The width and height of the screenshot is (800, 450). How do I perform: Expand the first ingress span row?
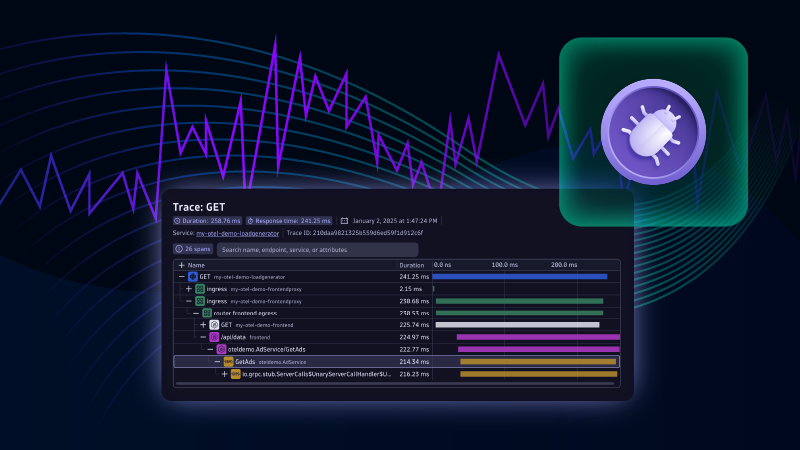pos(188,288)
